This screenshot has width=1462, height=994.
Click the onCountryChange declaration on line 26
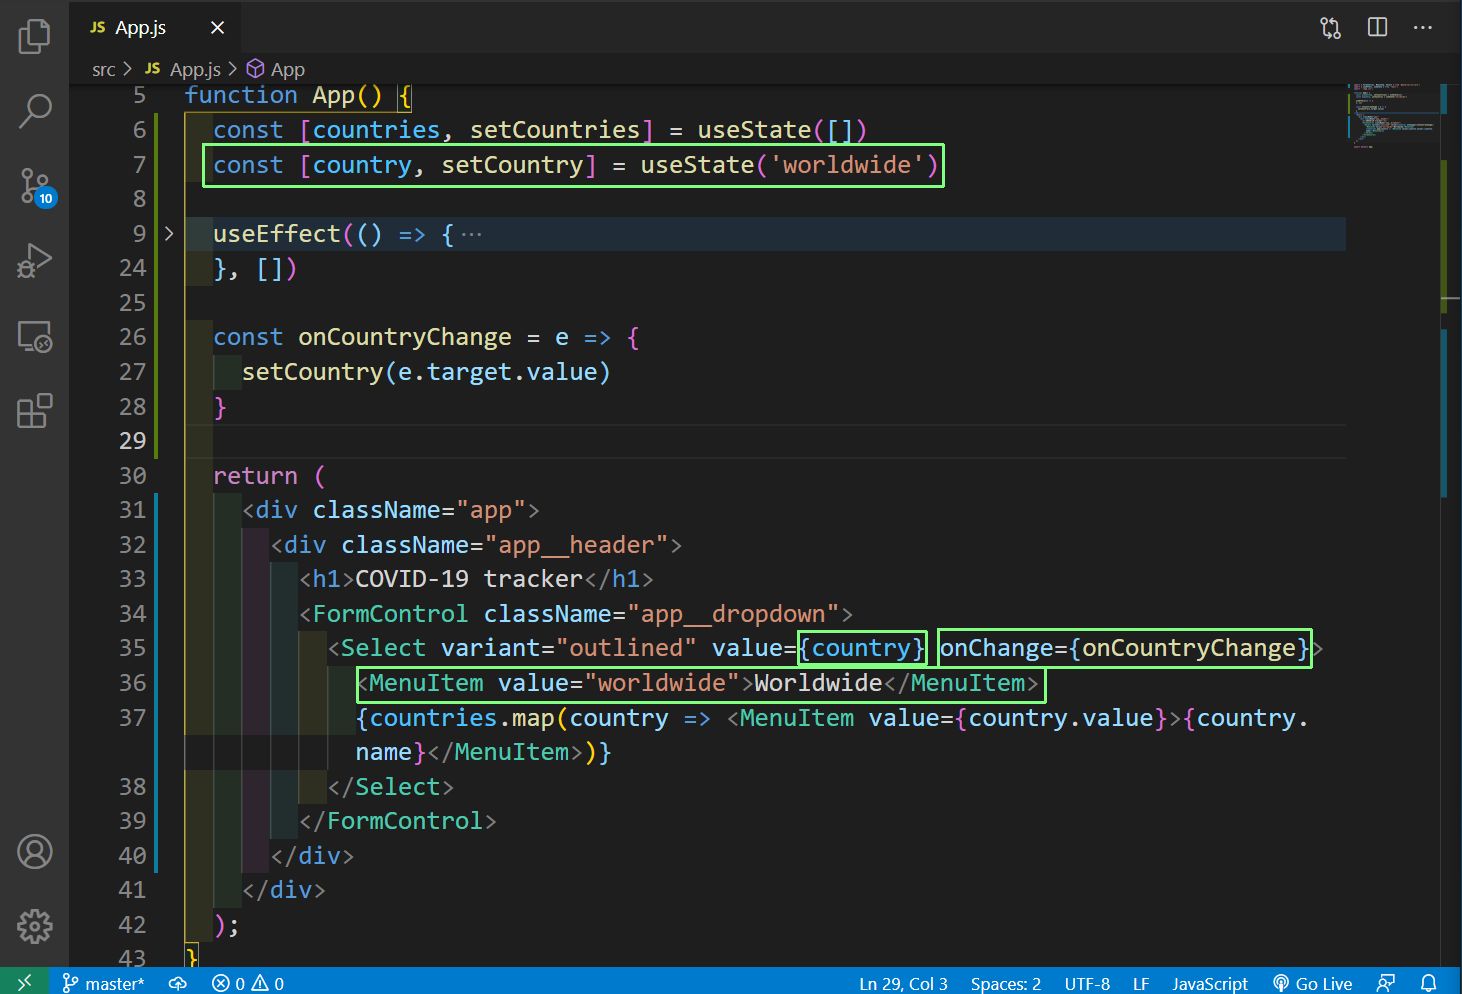(404, 337)
